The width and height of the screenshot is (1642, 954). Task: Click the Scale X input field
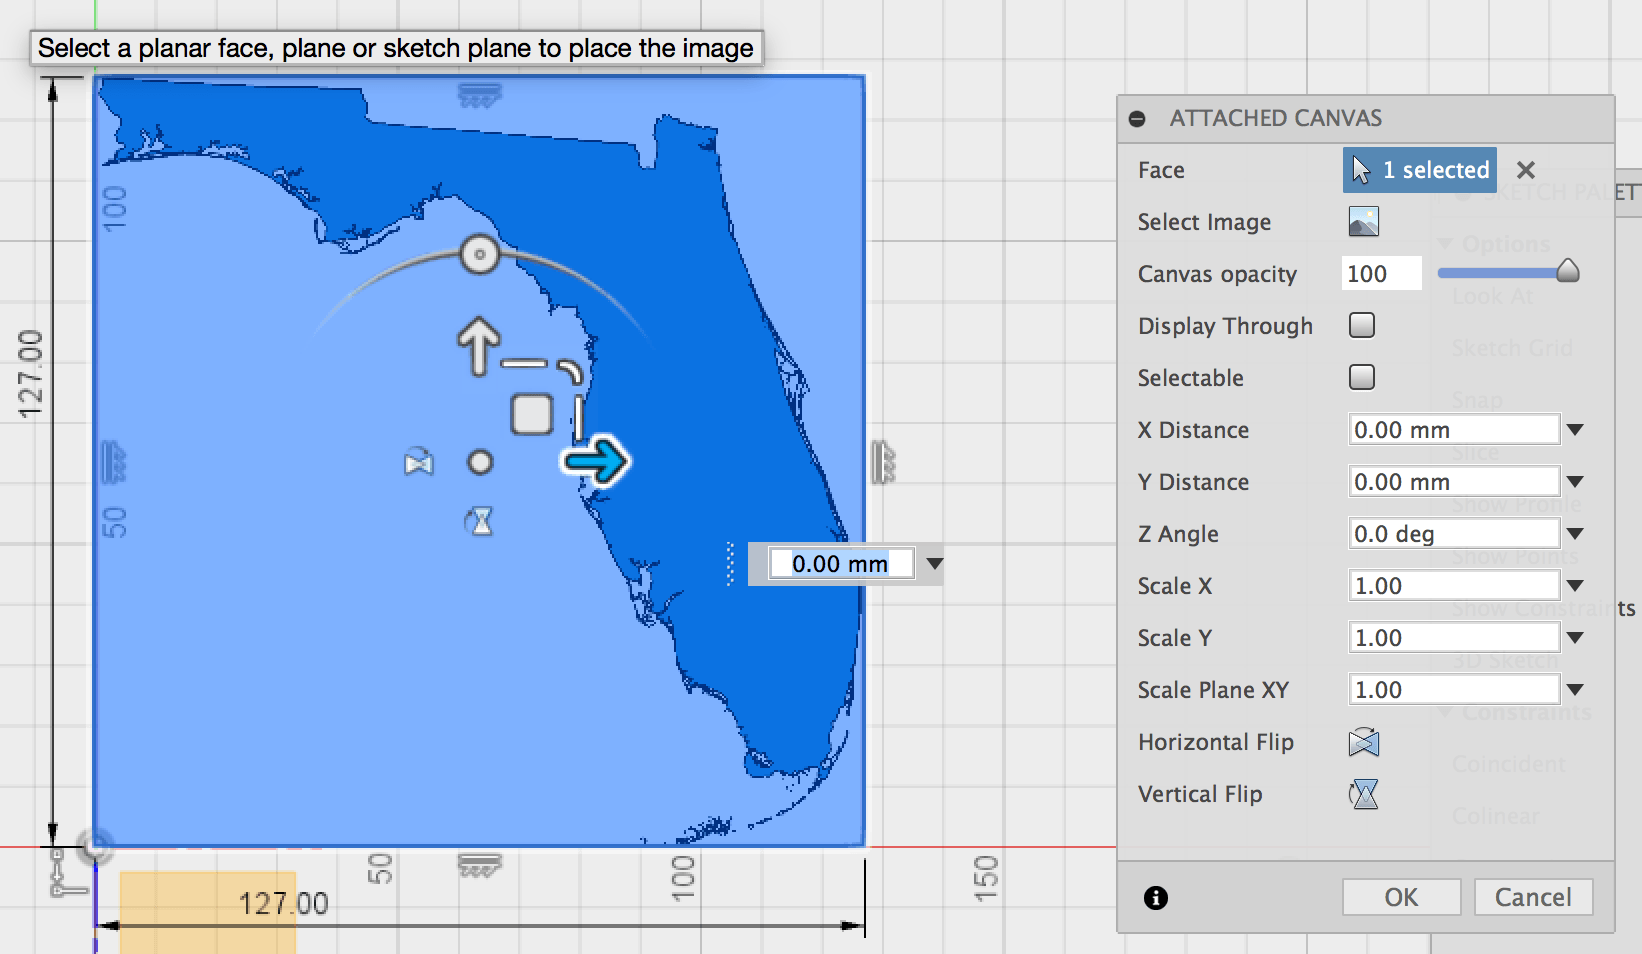(x=1454, y=586)
